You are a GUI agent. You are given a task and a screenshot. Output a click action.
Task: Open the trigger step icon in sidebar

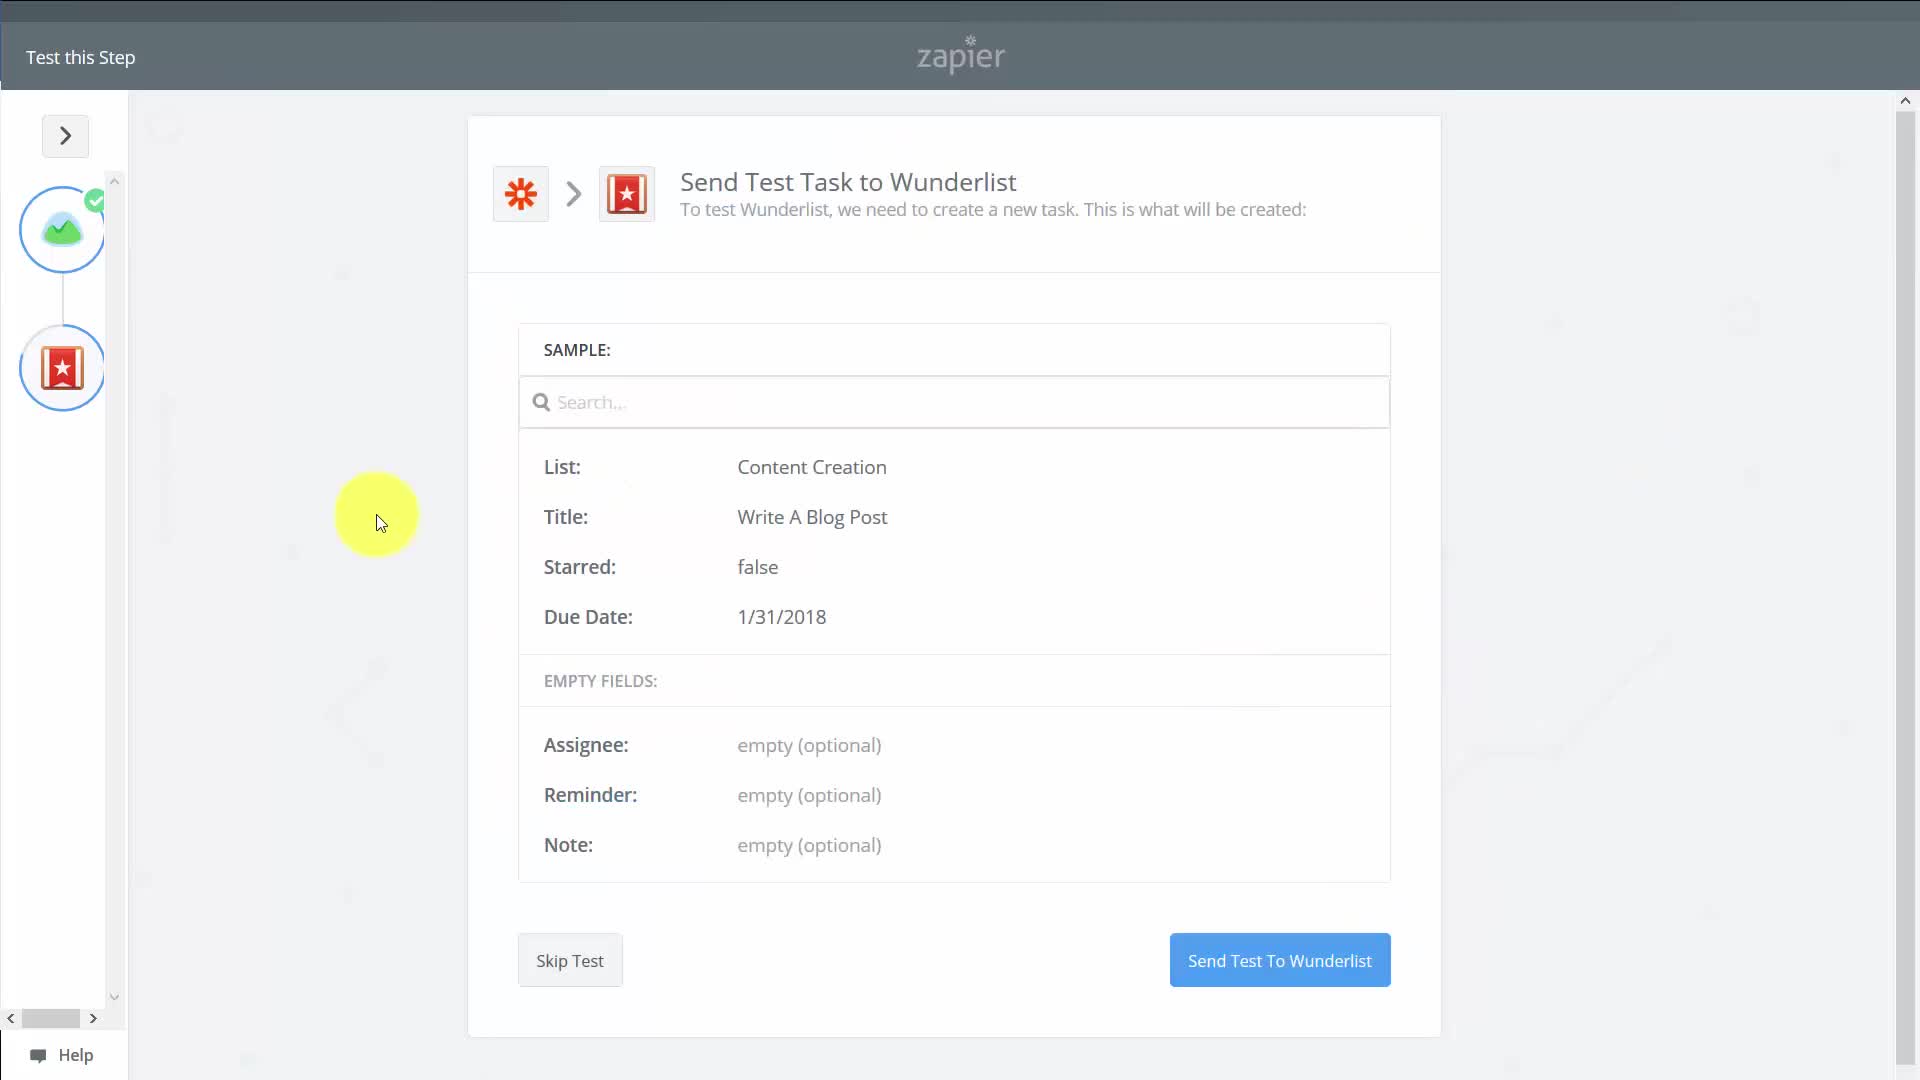point(62,230)
